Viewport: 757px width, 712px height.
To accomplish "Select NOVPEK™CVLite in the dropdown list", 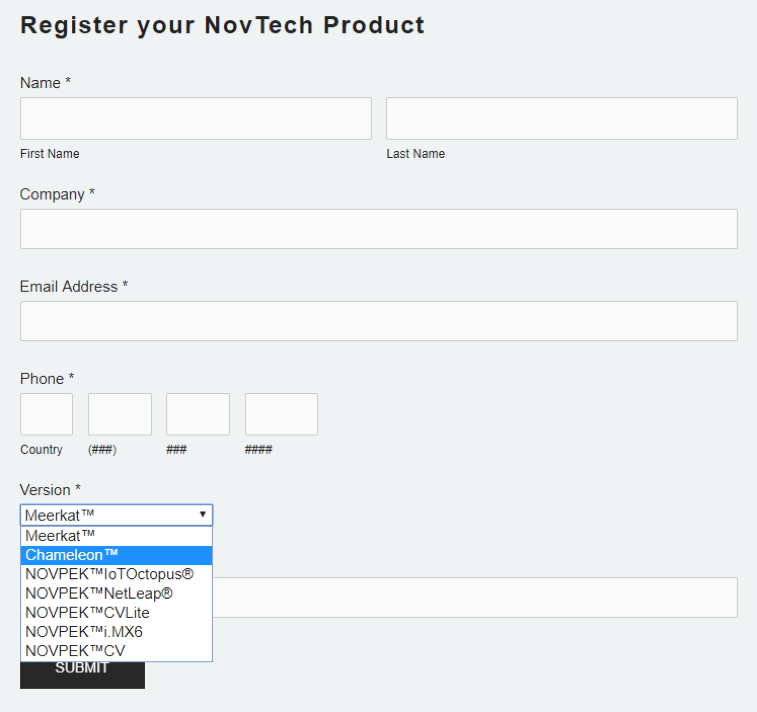I will (x=116, y=612).
